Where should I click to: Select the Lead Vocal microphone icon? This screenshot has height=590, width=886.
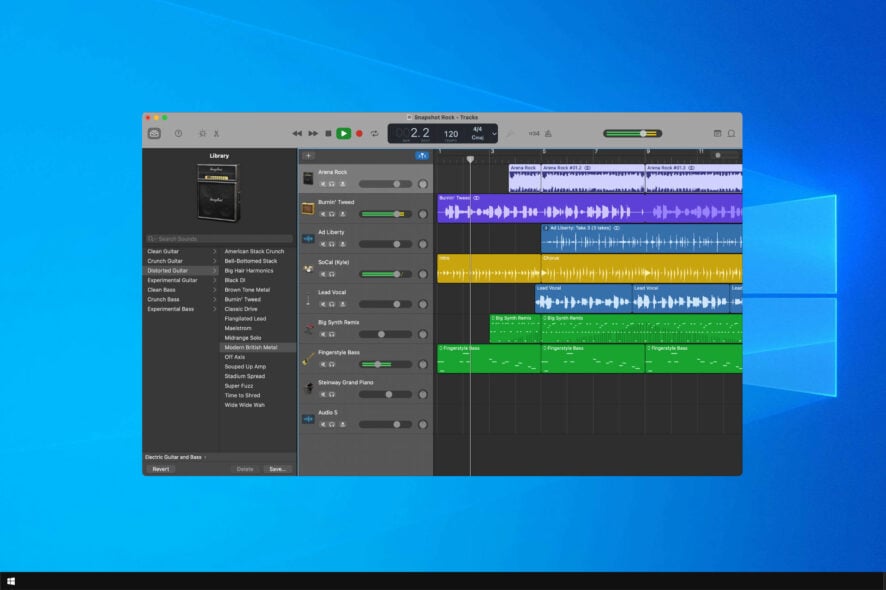(308, 299)
